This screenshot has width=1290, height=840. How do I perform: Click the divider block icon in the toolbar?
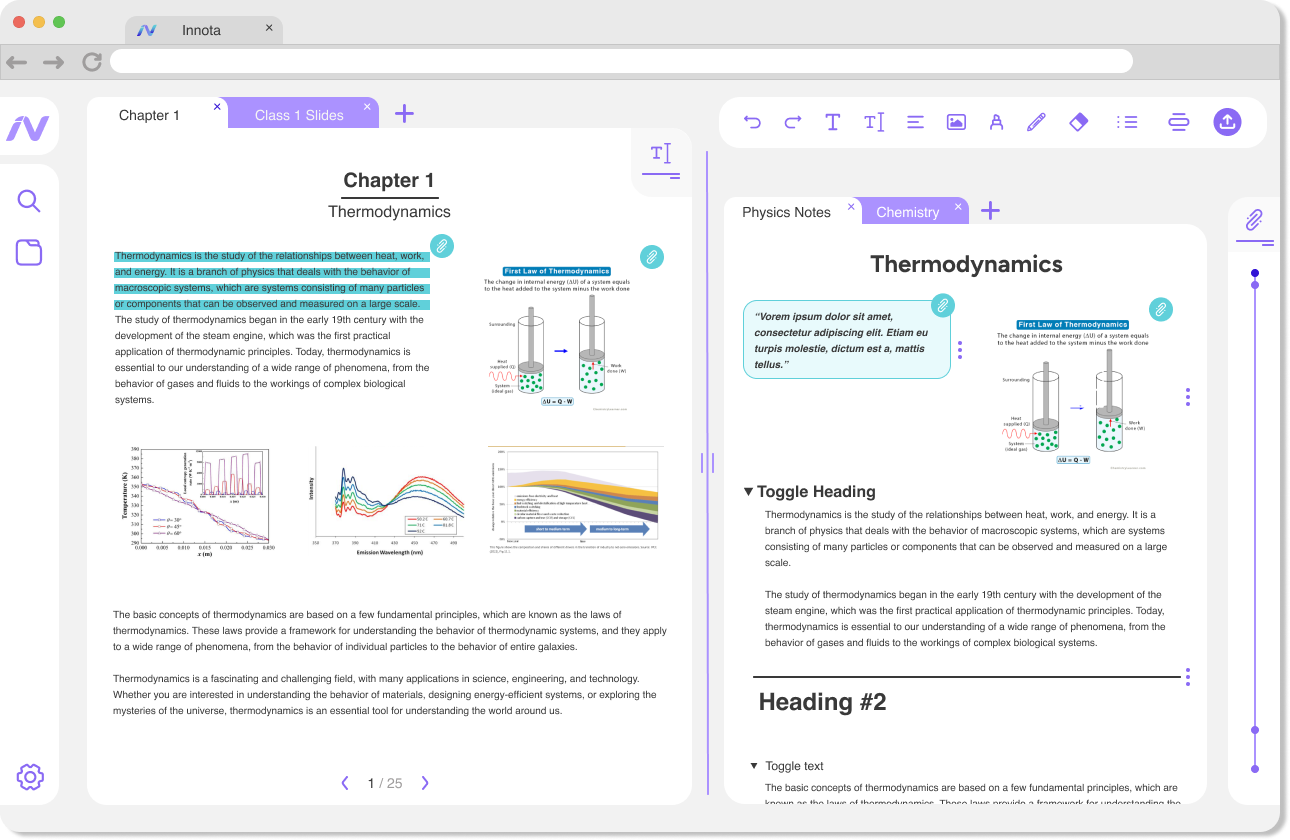(x=1178, y=122)
